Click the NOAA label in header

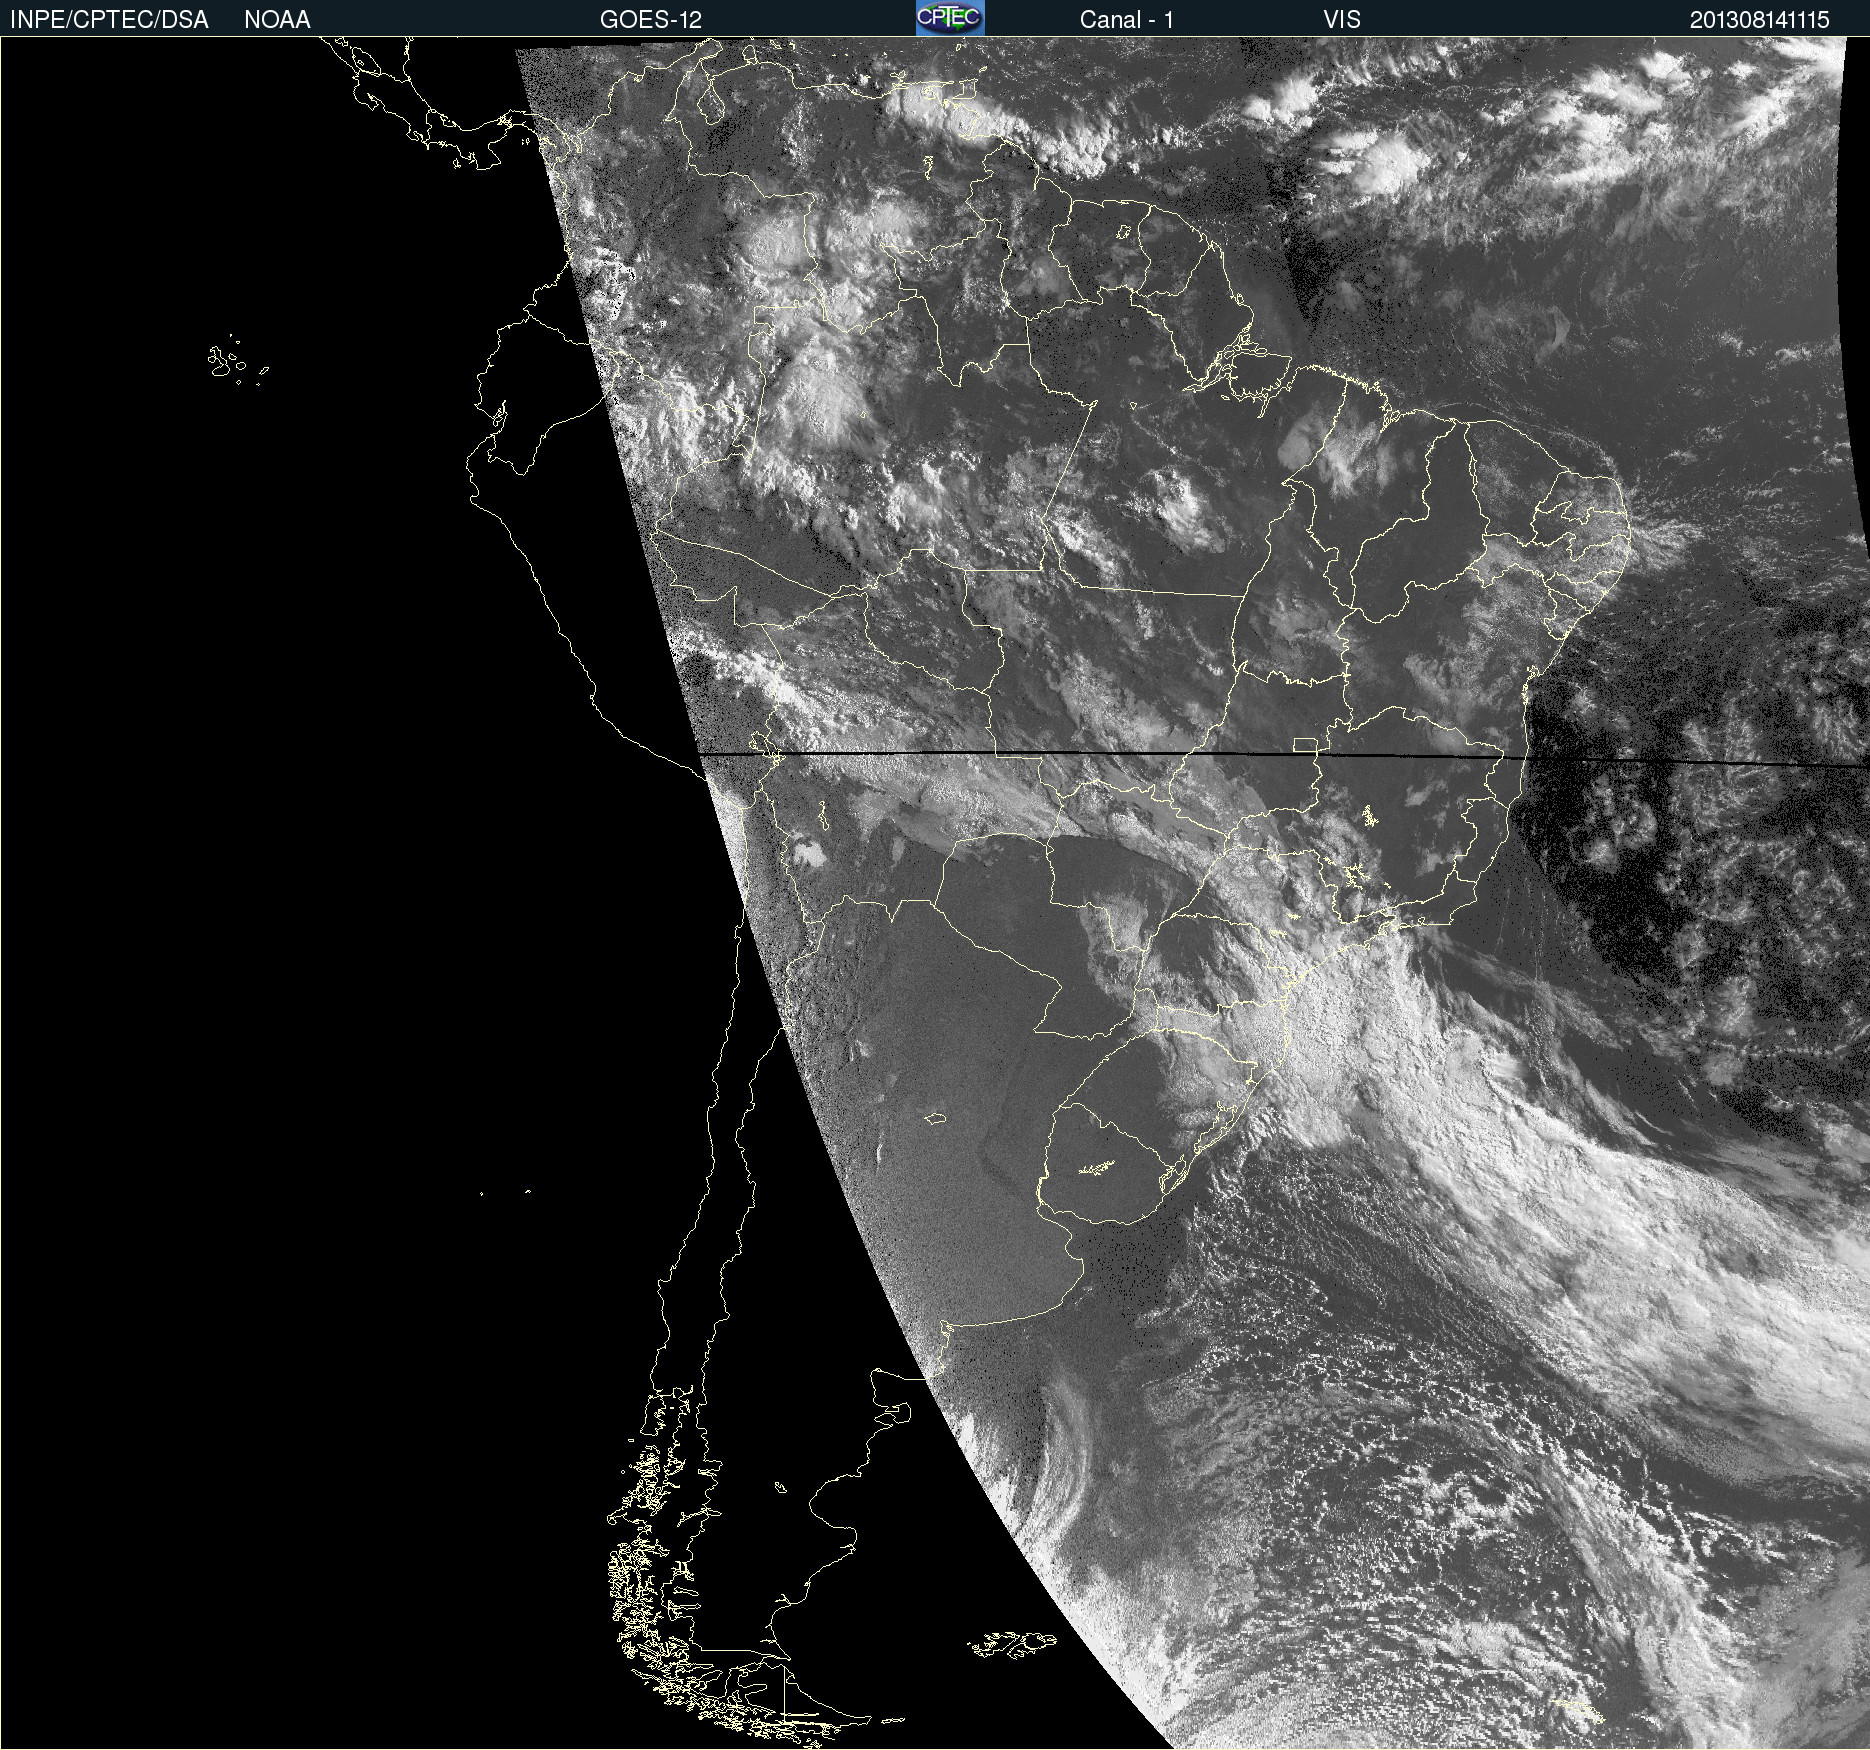(x=277, y=20)
